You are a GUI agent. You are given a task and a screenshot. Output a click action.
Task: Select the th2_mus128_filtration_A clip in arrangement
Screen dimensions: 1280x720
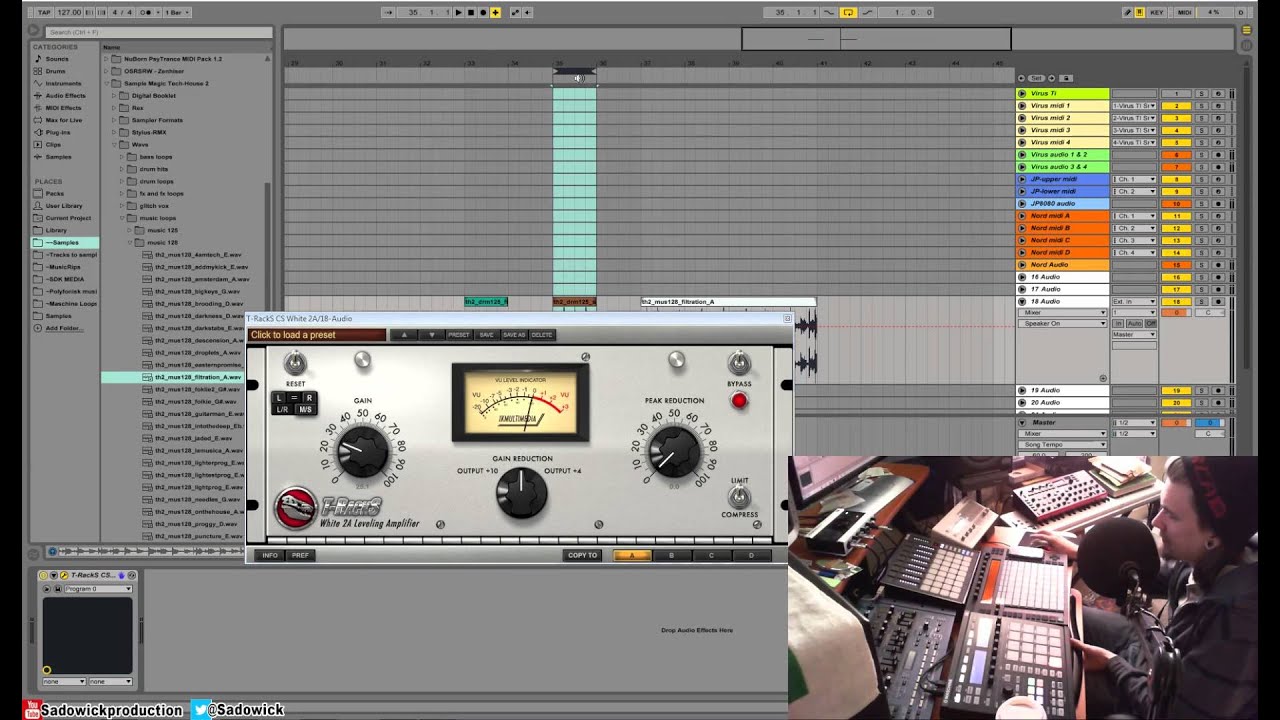728,301
